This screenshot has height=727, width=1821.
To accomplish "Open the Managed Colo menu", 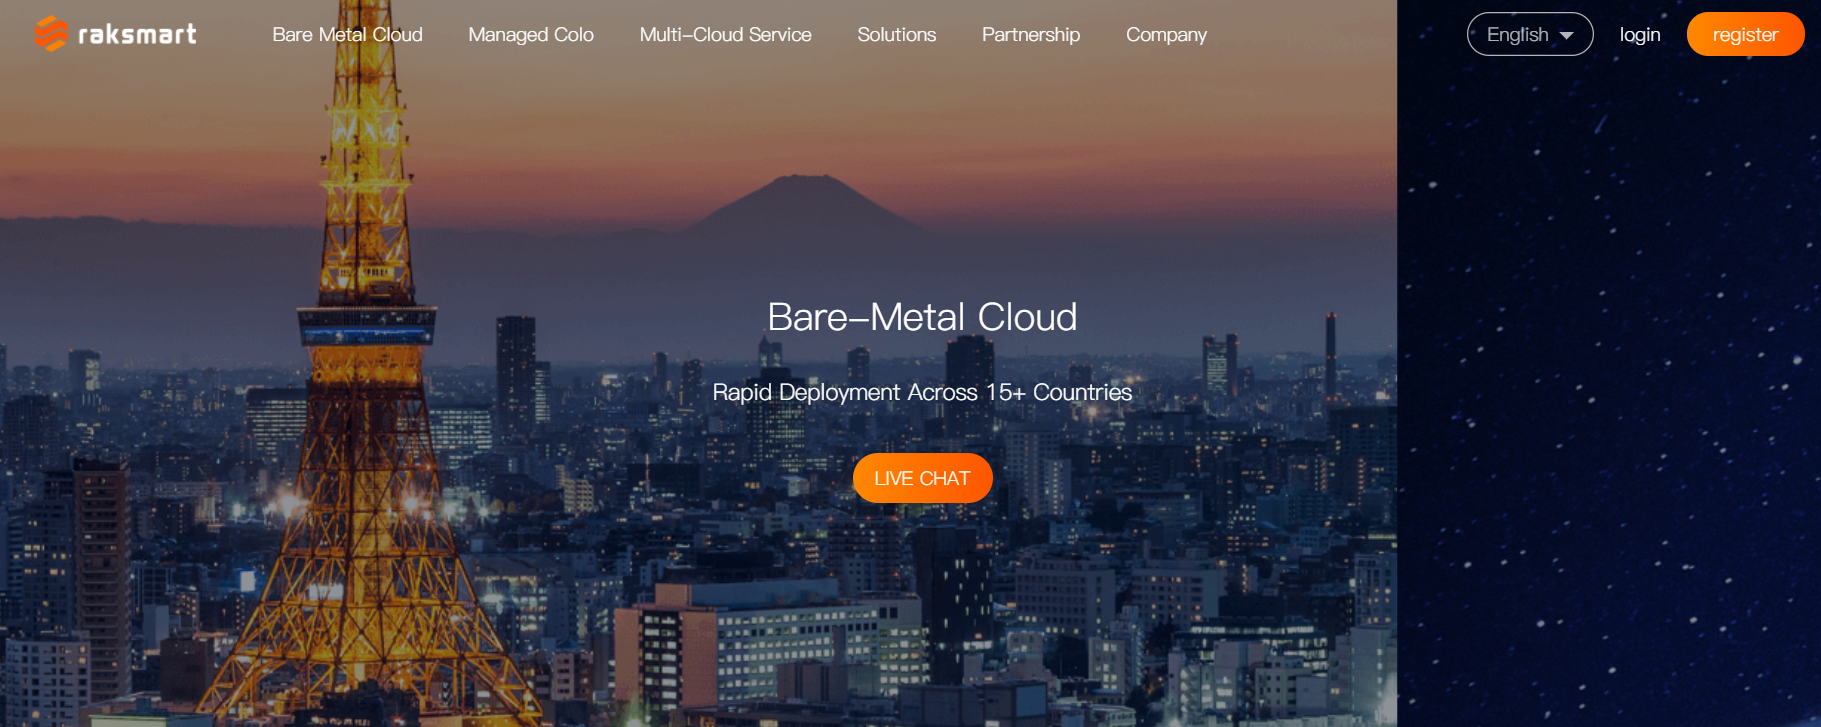I will click(531, 34).
